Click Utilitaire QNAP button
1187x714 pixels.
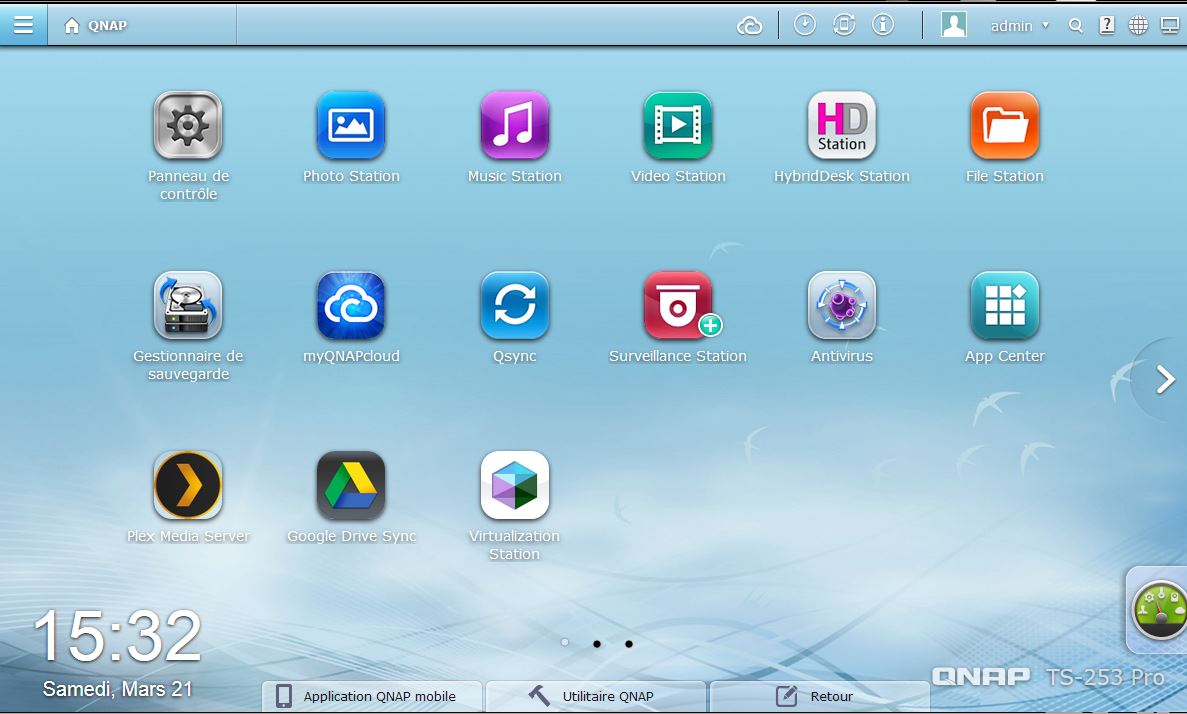595,697
